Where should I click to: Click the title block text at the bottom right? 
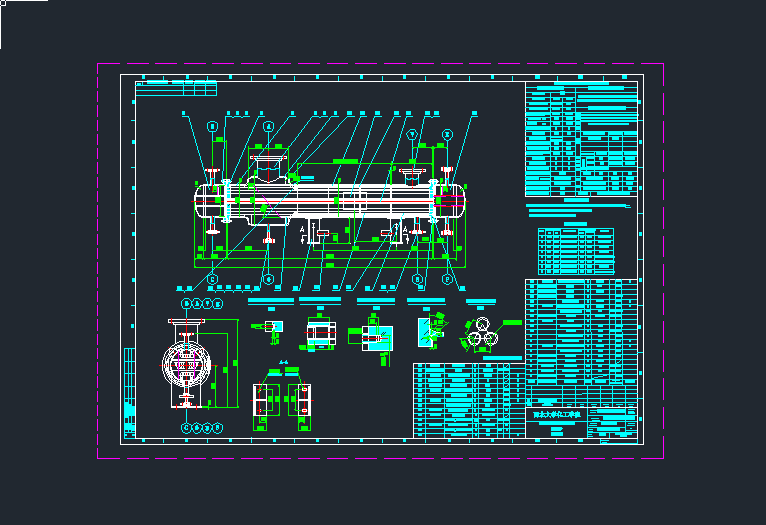coord(557,413)
